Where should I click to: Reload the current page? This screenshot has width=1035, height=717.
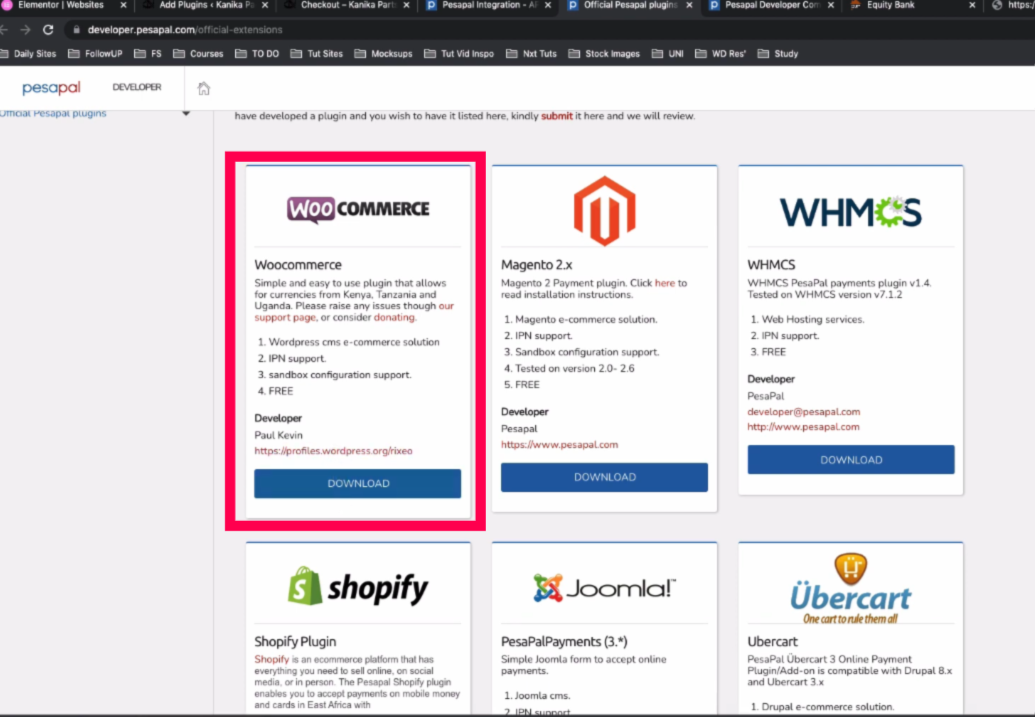48,30
